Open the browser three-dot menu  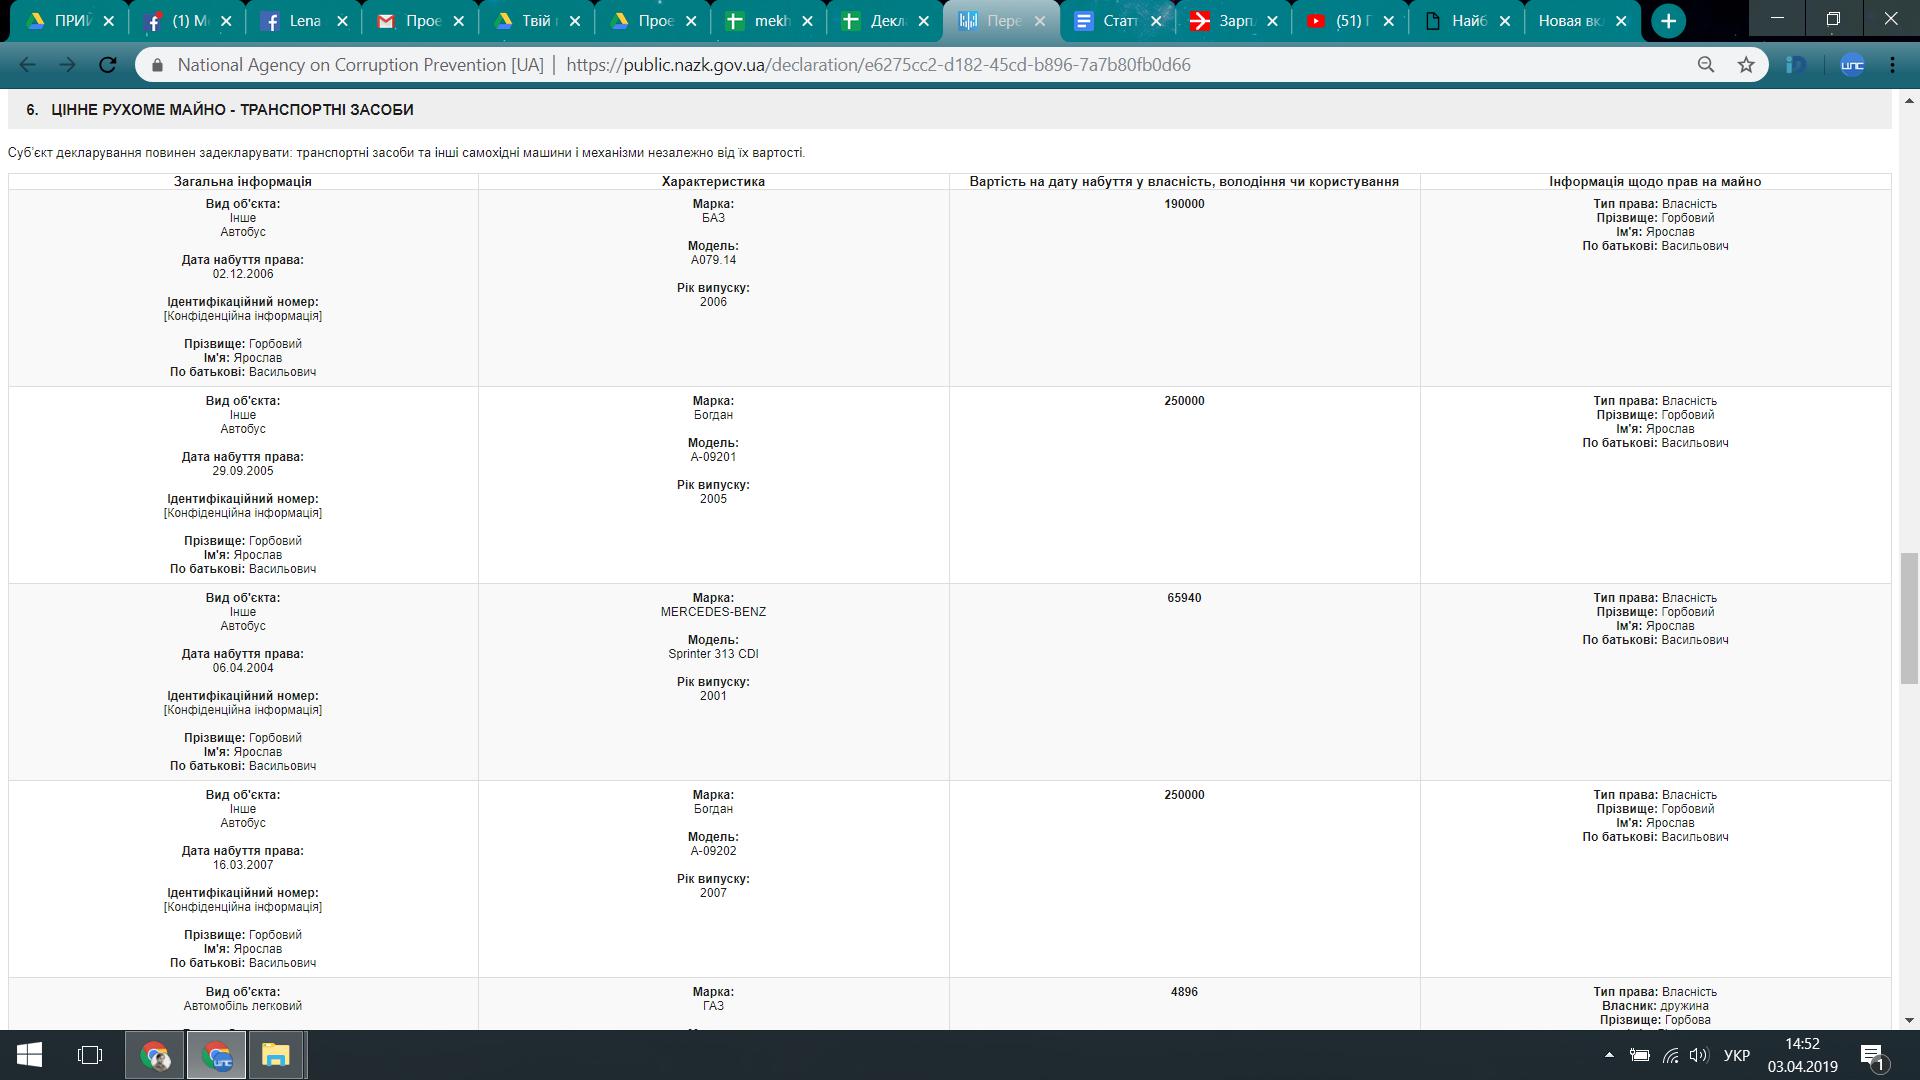click(1892, 65)
